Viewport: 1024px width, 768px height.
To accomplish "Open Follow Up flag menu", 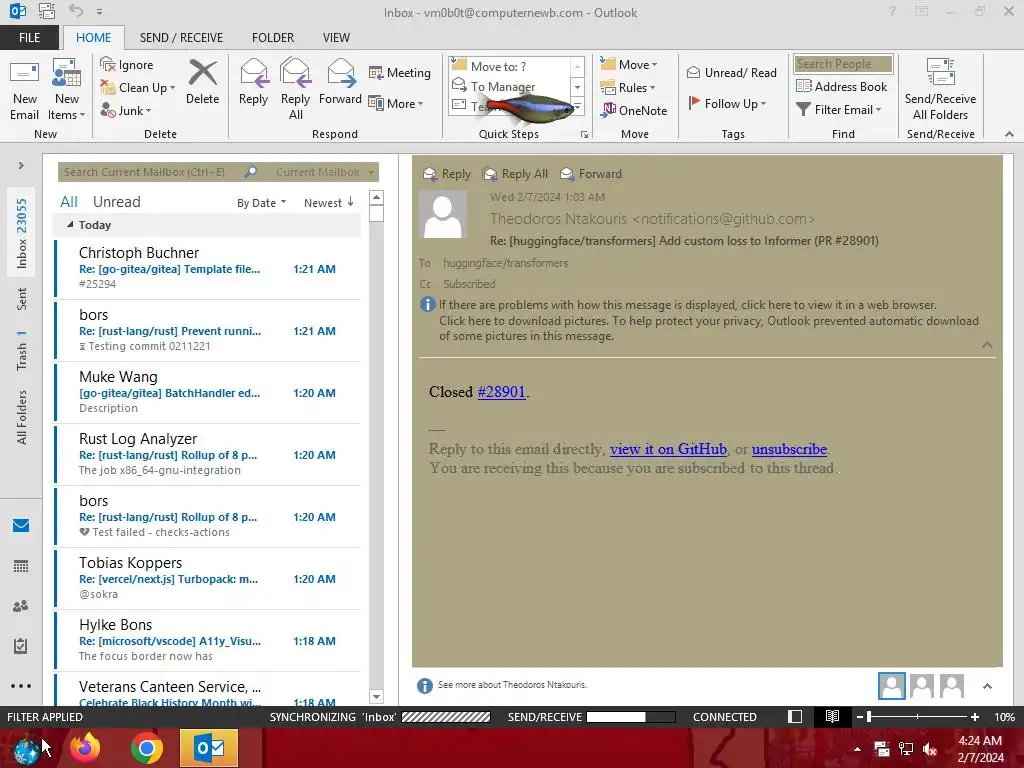I will pos(728,103).
